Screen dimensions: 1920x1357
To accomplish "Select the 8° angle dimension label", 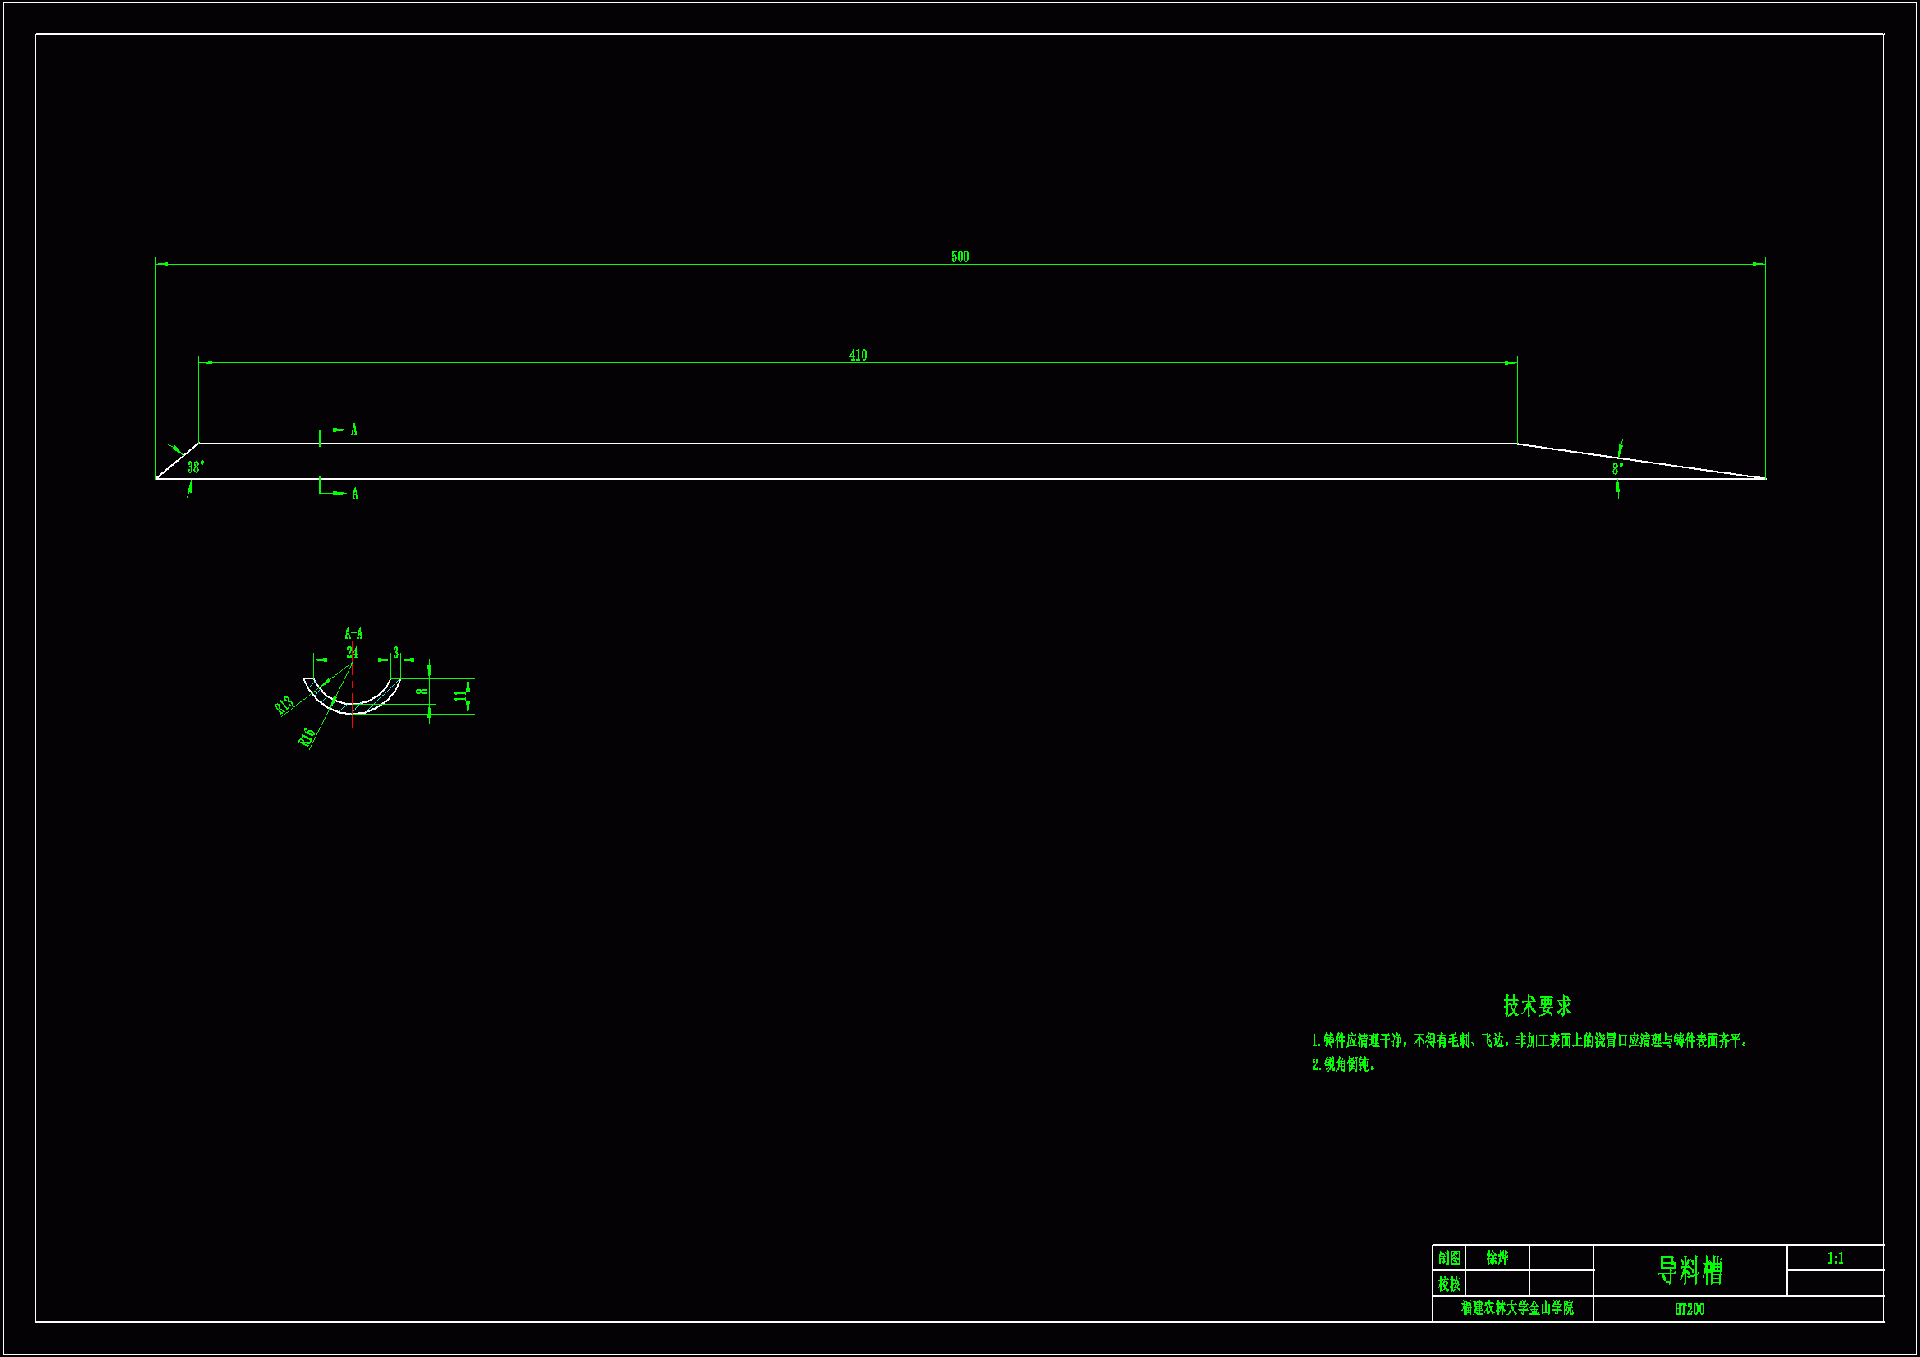I will (1617, 469).
